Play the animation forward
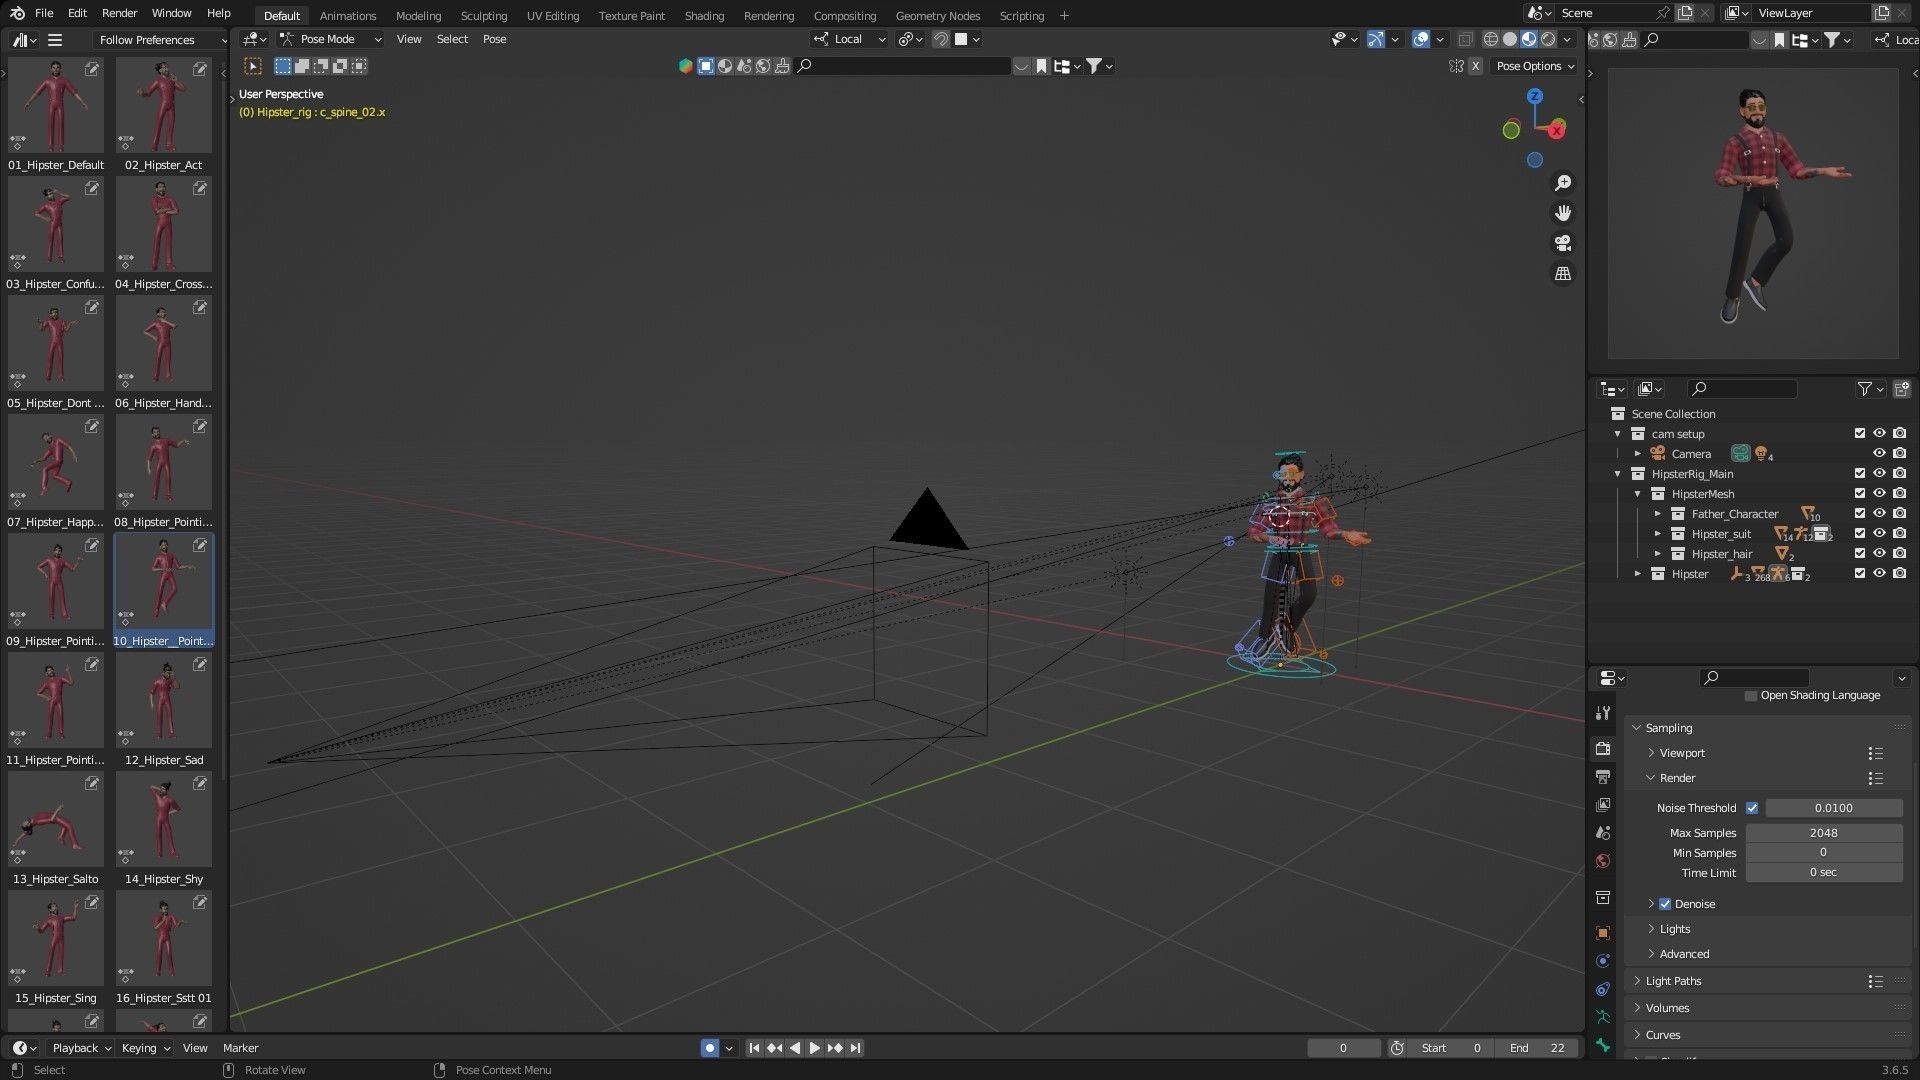This screenshot has height=1080, width=1920. tap(814, 1048)
